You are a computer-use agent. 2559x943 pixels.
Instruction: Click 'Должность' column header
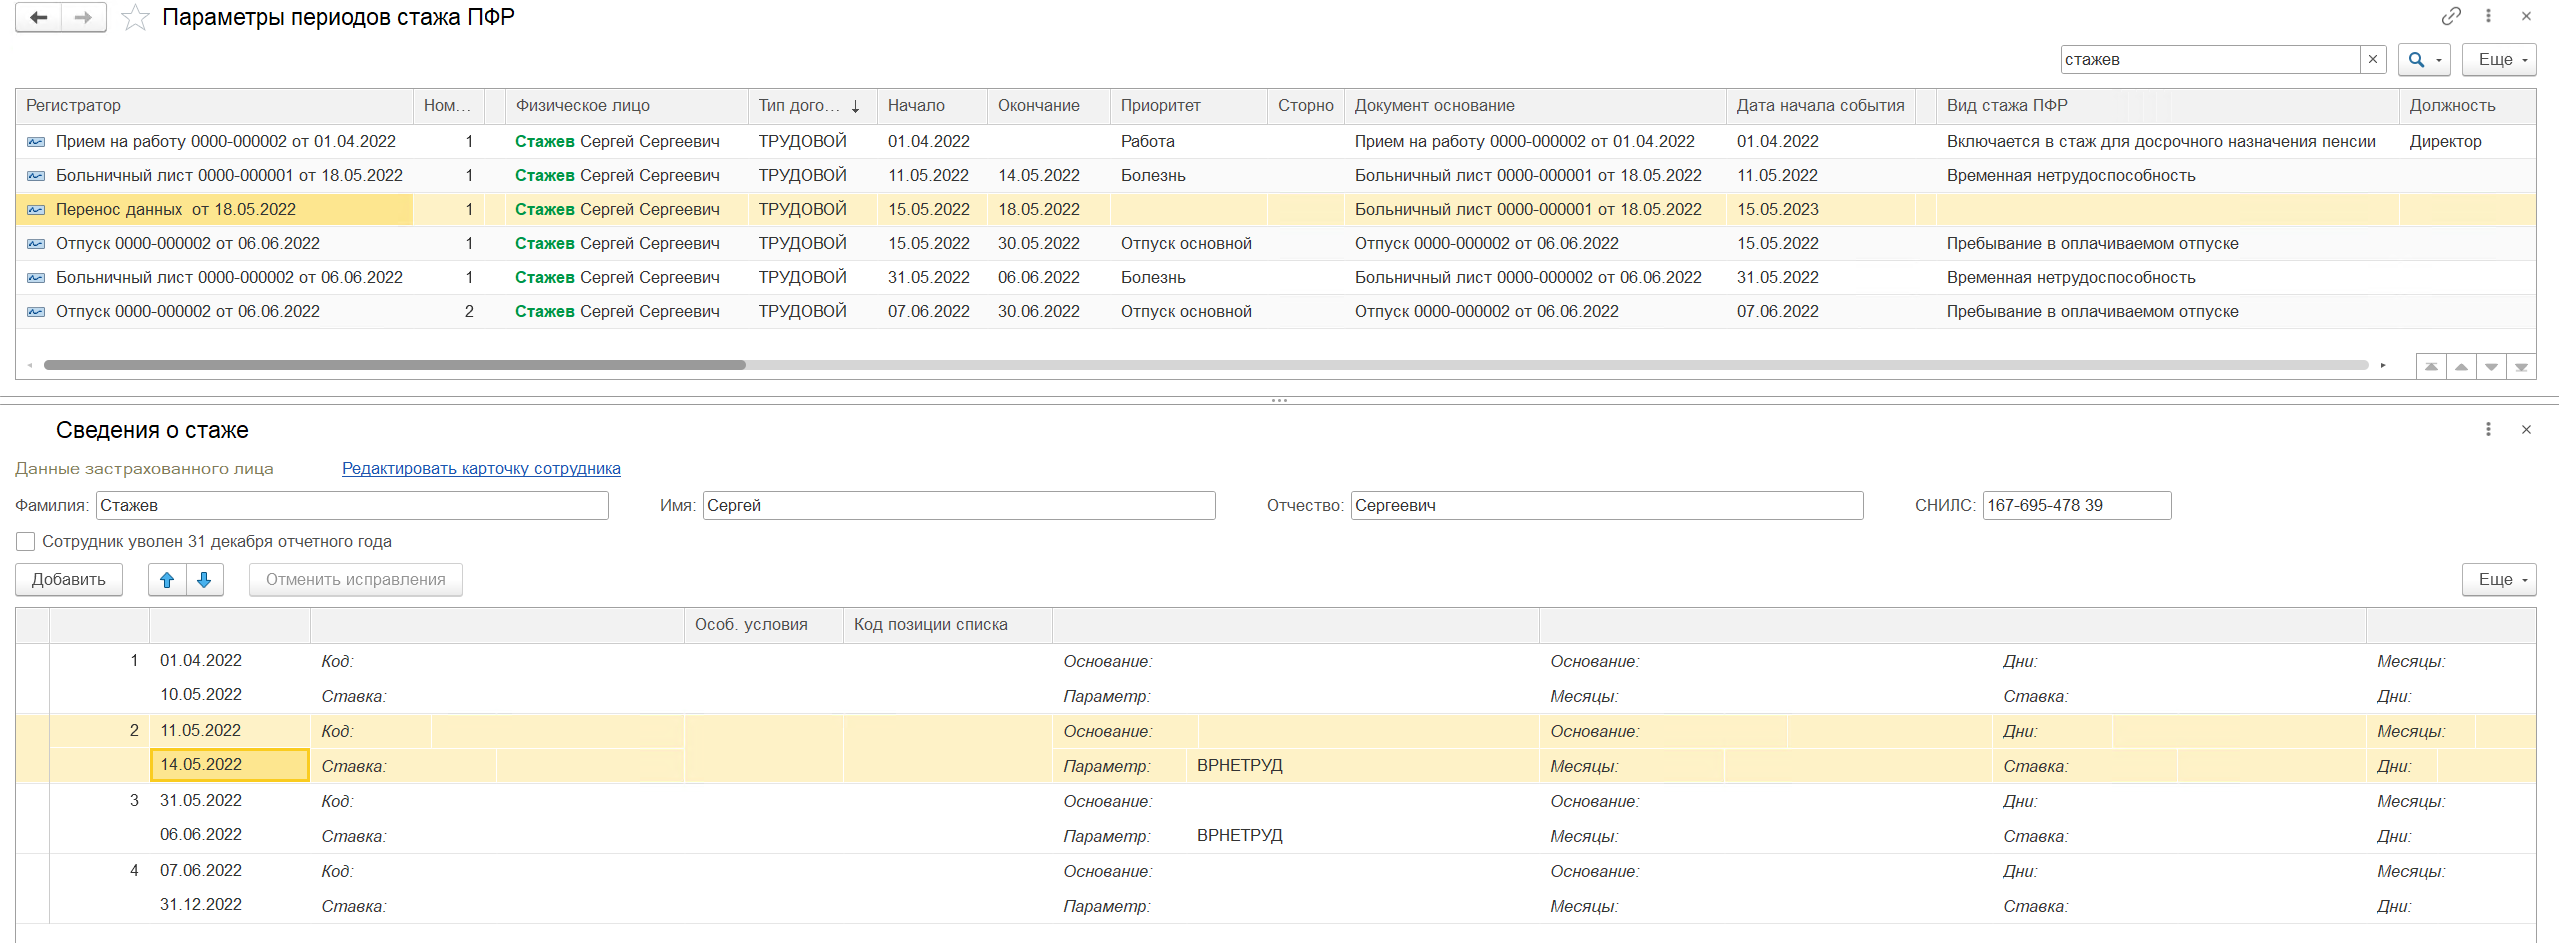coord(2466,106)
